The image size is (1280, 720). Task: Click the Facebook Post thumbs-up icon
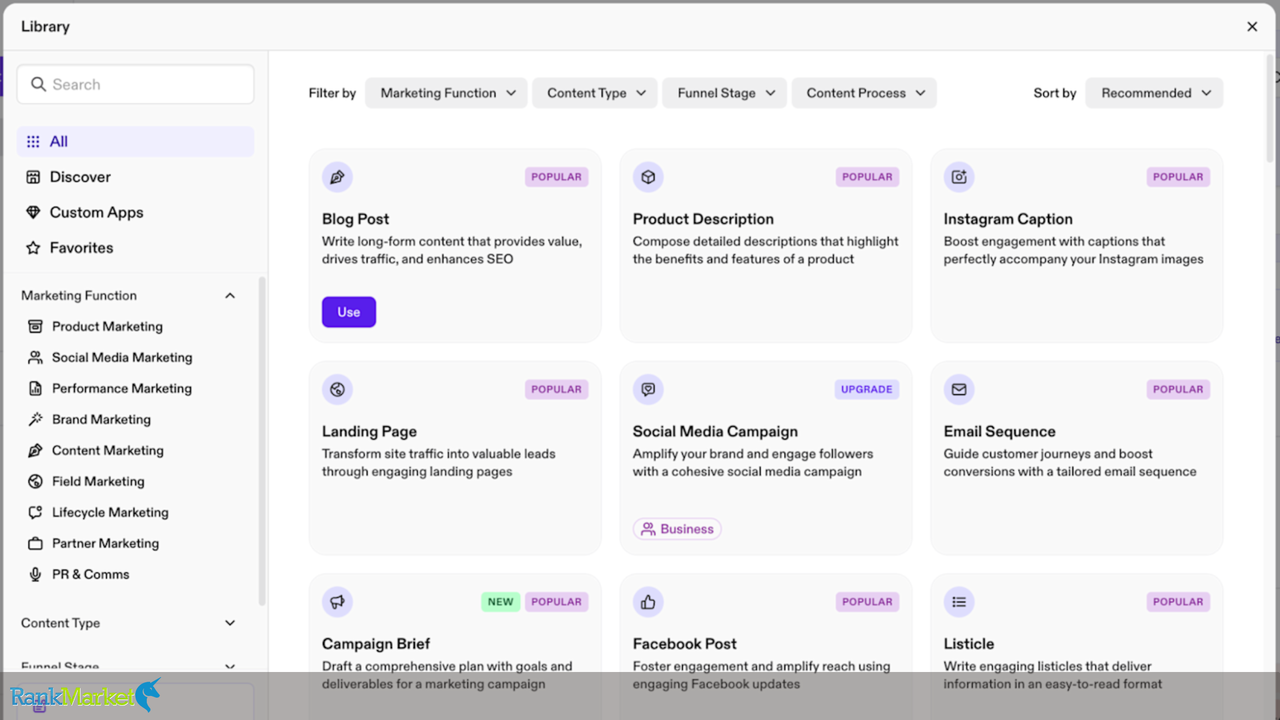coord(648,602)
